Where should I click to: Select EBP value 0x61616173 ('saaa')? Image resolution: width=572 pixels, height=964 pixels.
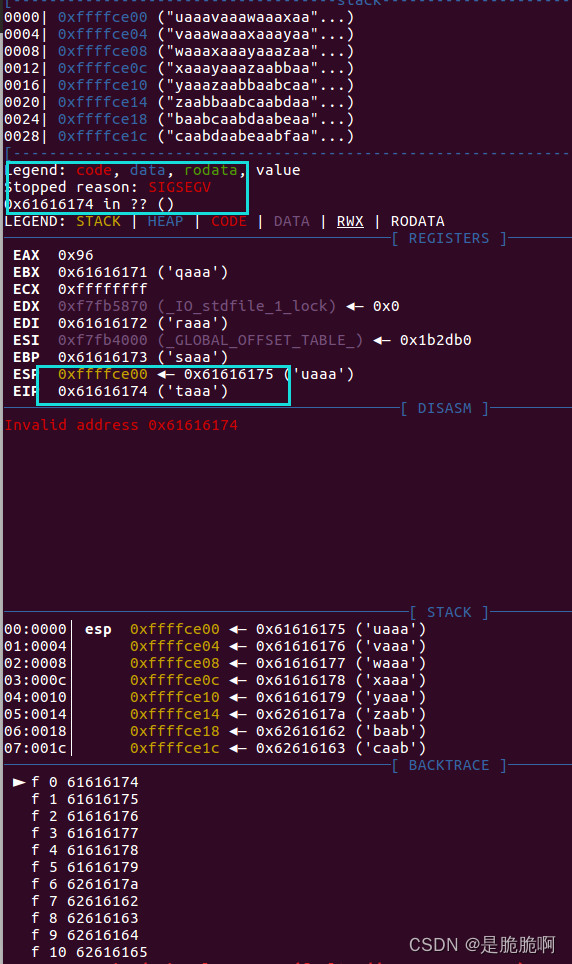pos(143,357)
